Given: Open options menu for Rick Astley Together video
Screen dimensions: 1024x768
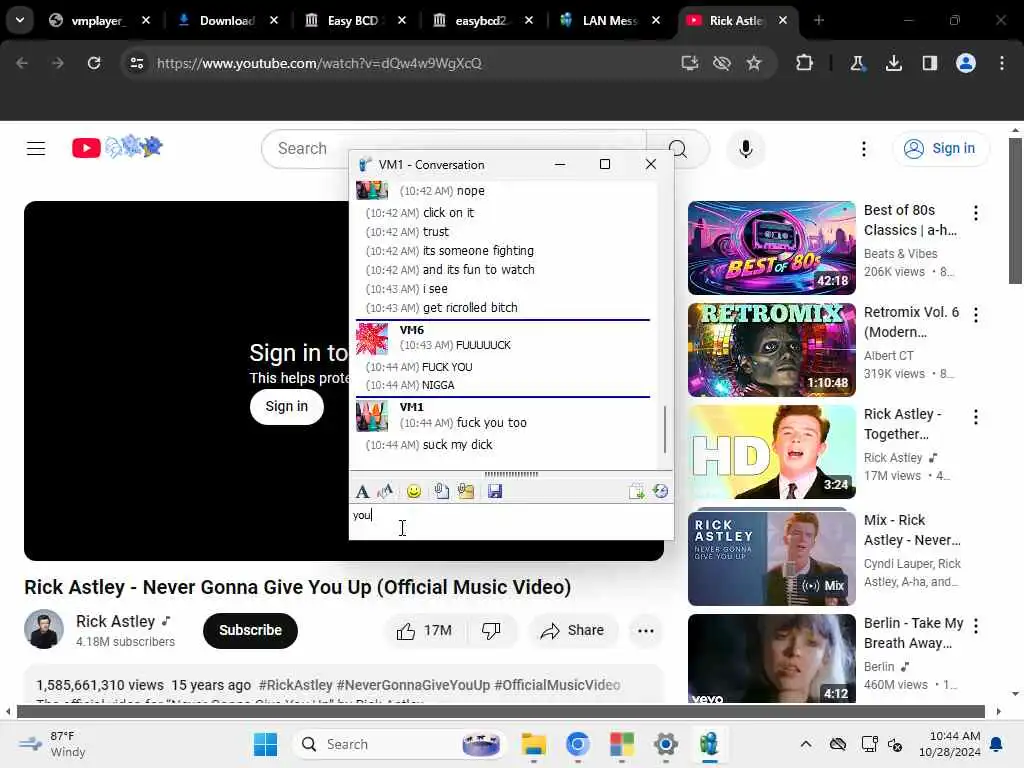Looking at the screenshot, I should (976, 417).
